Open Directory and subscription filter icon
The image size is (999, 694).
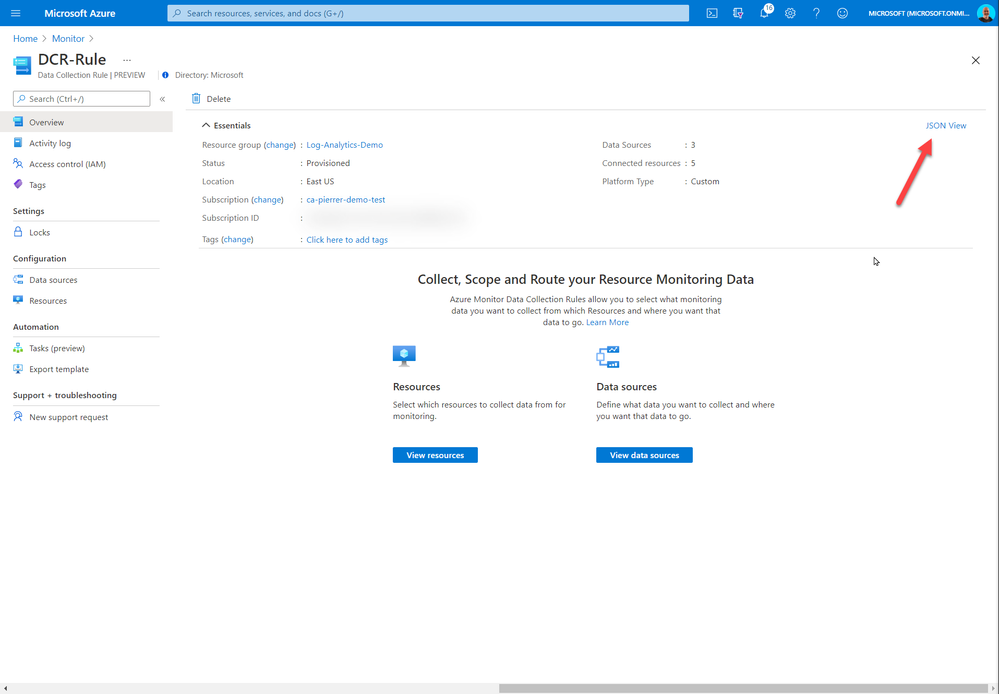(x=738, y=13)
